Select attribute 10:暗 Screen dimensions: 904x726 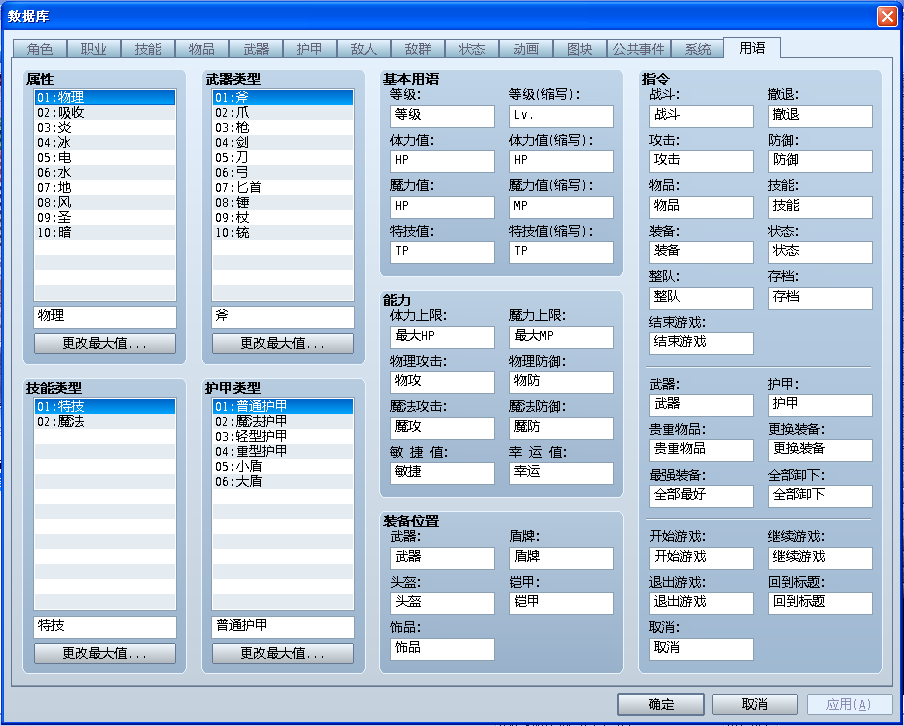coord(105,232)
